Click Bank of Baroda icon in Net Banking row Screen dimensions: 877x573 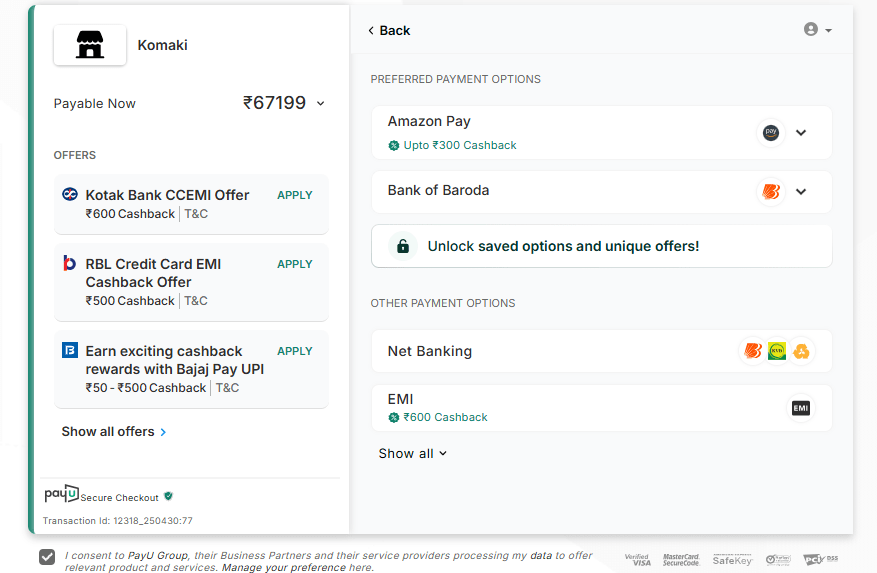pyautogui.click(x=753, y=351)
